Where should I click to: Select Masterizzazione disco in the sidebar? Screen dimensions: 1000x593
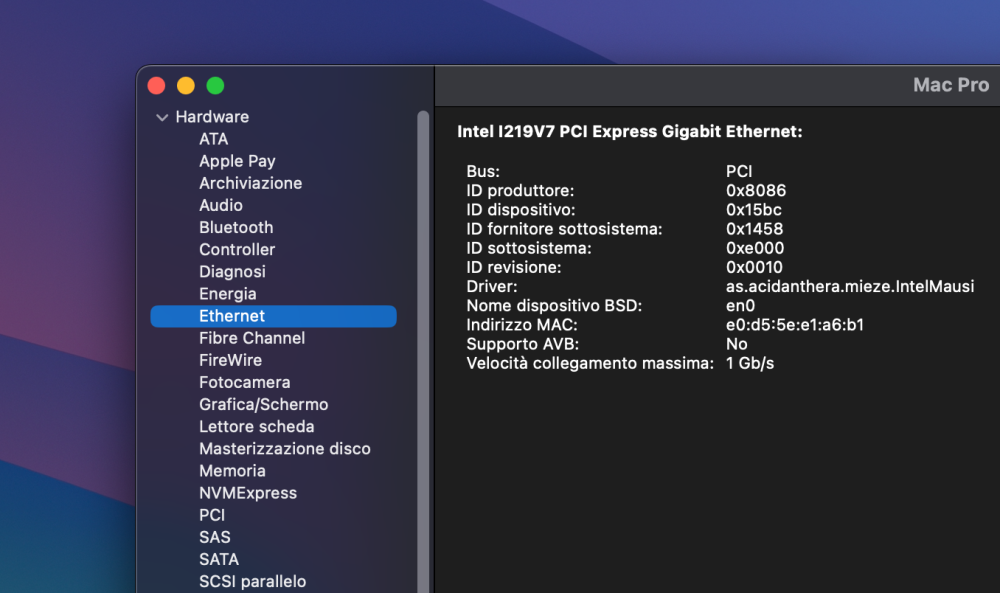pyautogui.click(x=284, y=449)
